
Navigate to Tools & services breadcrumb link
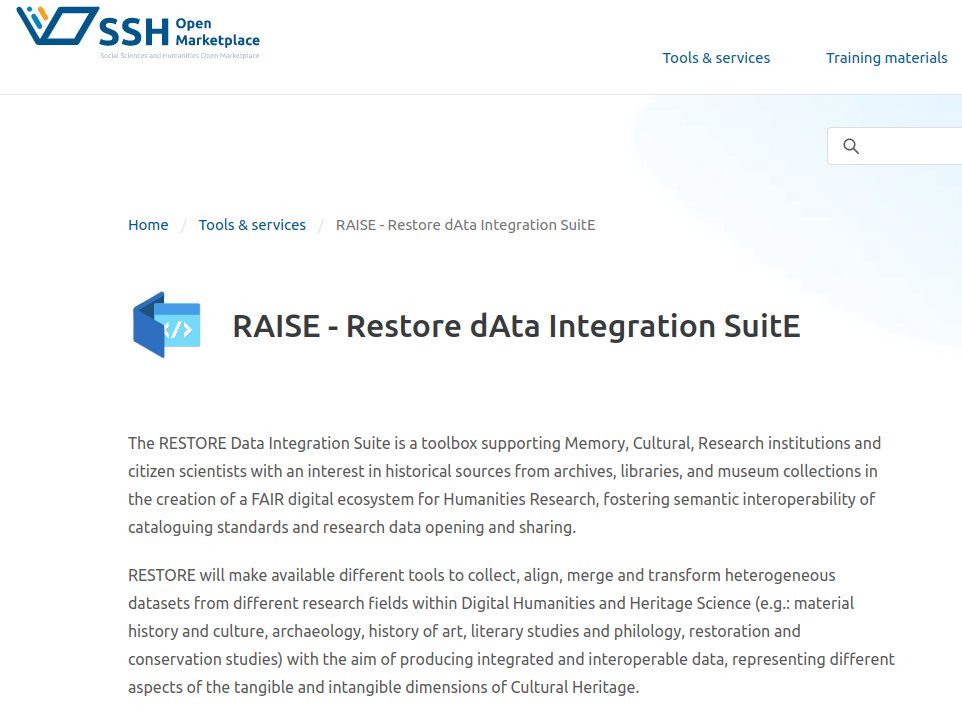[252, 225]
